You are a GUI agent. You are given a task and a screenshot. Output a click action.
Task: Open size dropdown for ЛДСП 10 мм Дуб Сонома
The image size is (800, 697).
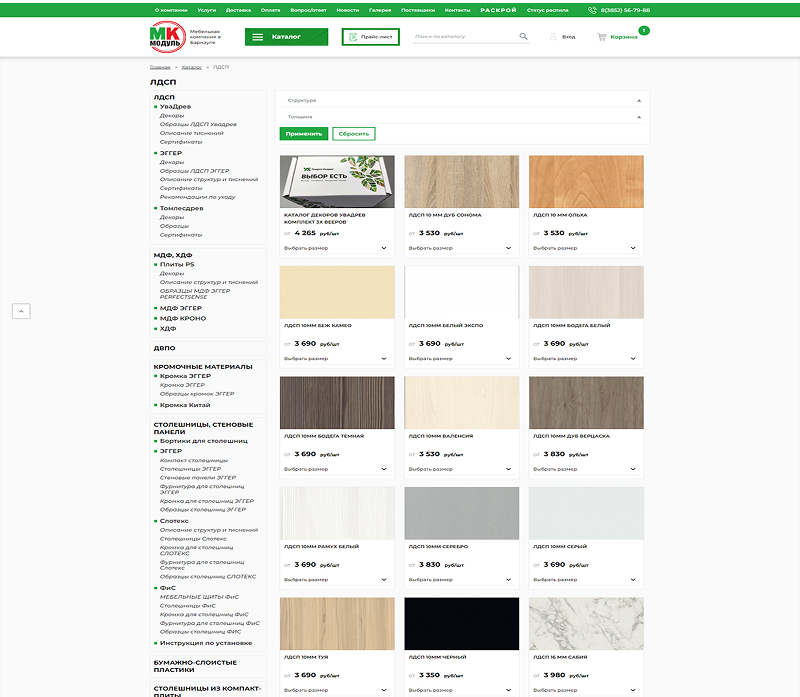pos(508,248)
